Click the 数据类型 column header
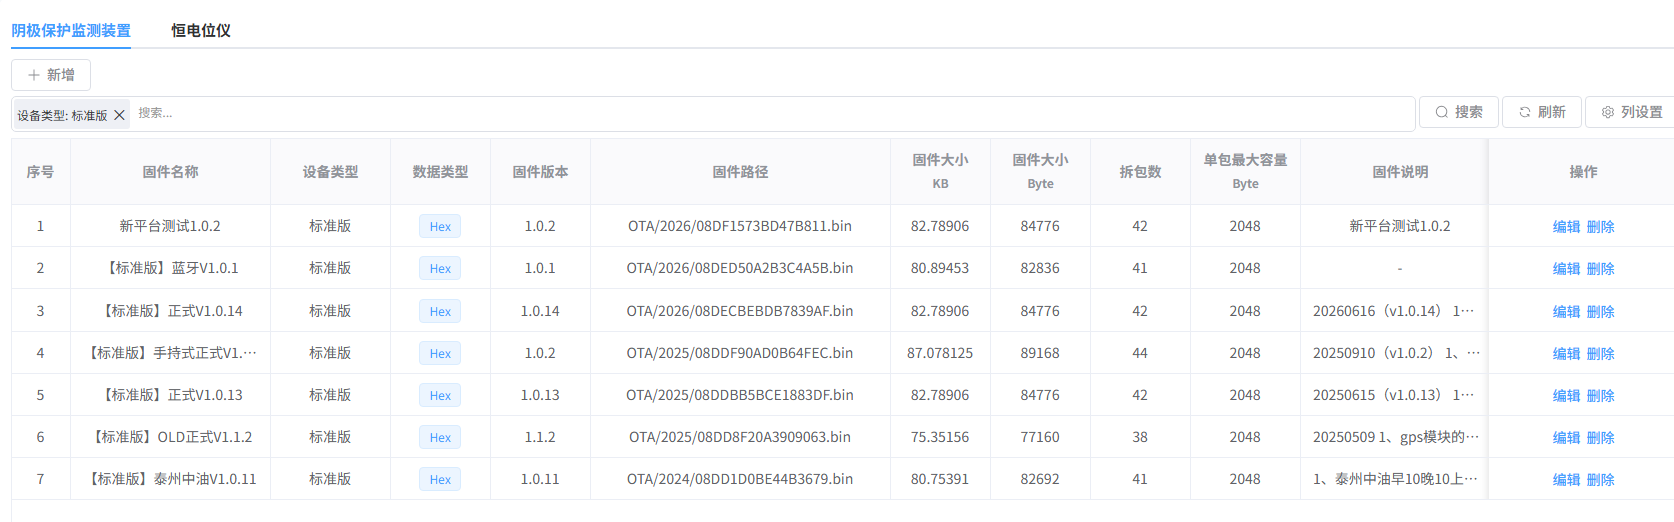The width and height of the screenshot is (1674, 522). (x=441, y=172)
